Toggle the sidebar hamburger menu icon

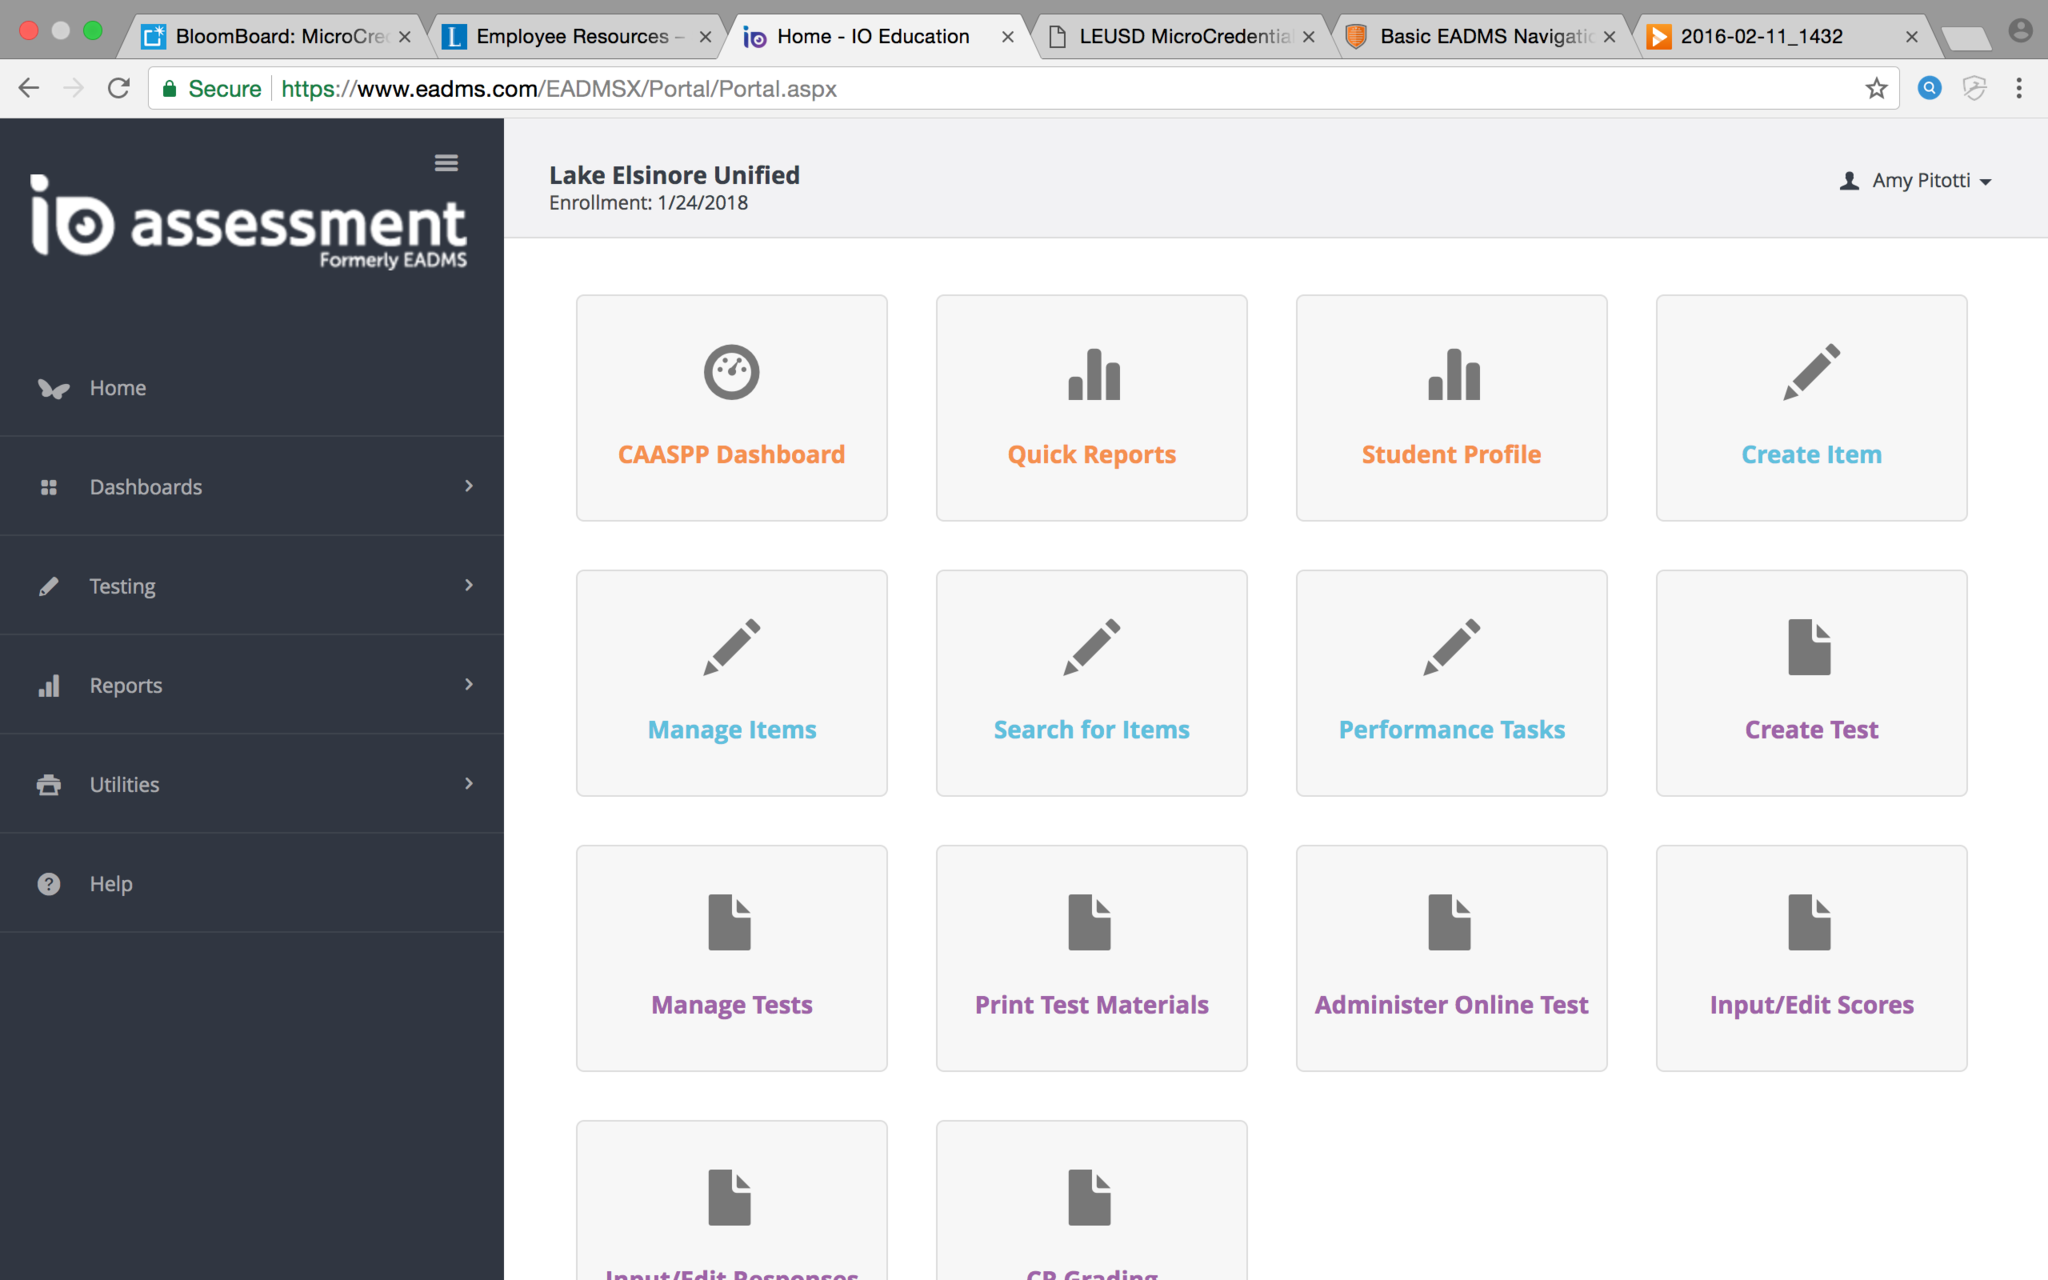(x=446, y=163)
